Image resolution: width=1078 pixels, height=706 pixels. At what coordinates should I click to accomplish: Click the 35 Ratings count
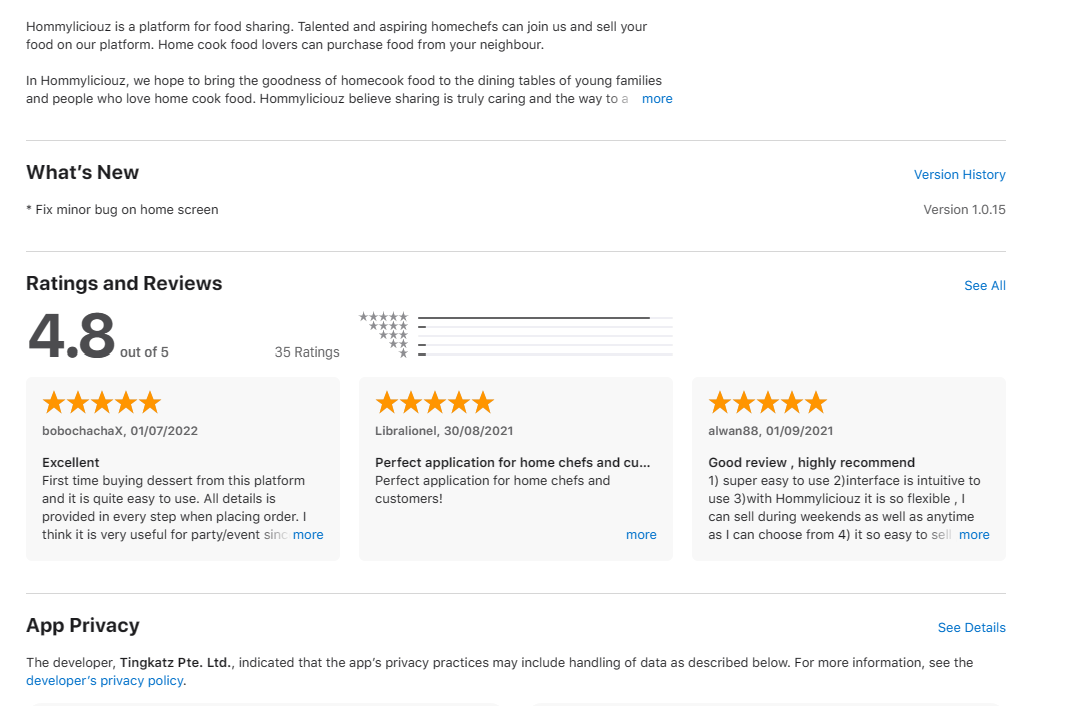coord(307,352)
